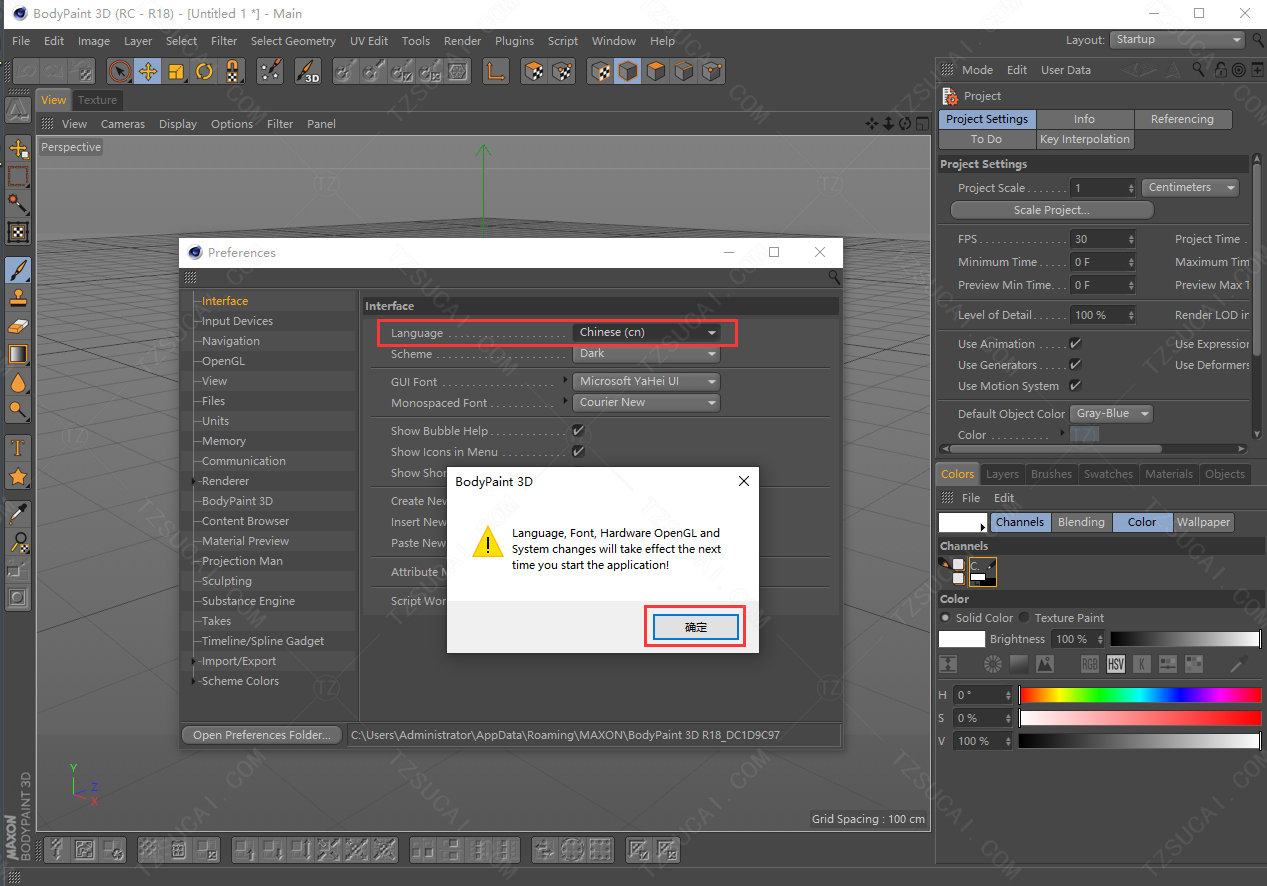Select the star Shape tool
1267x886 pixels.
point(18,477)
